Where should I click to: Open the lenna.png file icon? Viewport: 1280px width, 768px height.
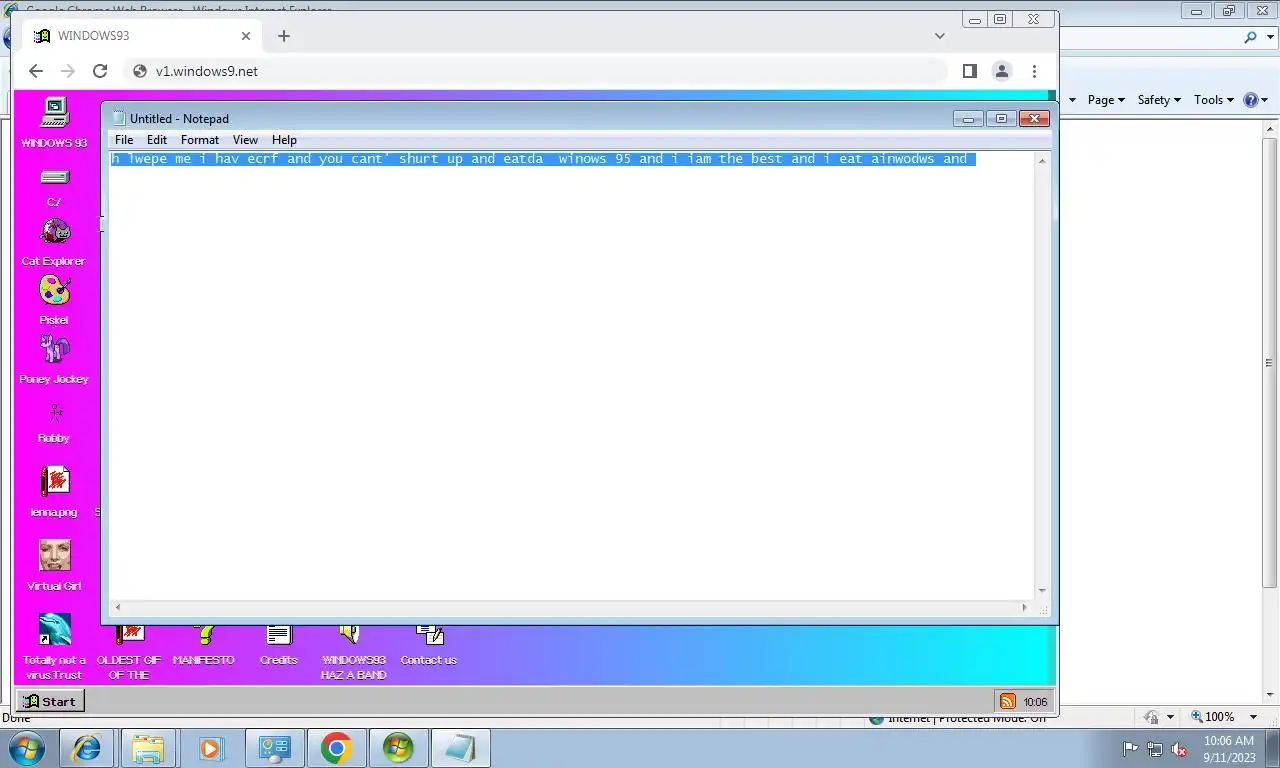pos(54,491)
